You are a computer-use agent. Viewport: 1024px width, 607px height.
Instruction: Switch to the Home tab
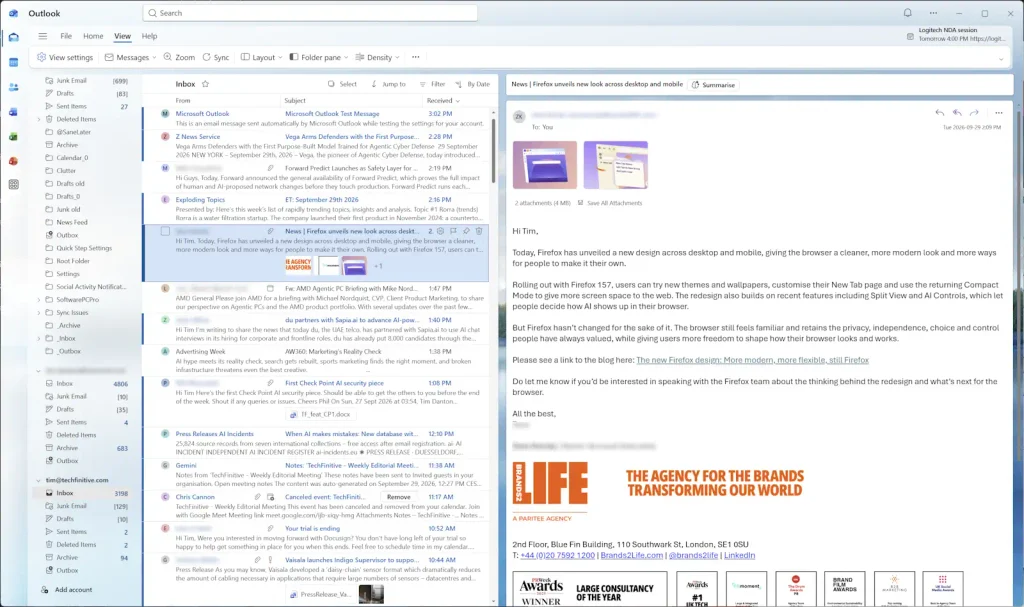pos(93,36)
